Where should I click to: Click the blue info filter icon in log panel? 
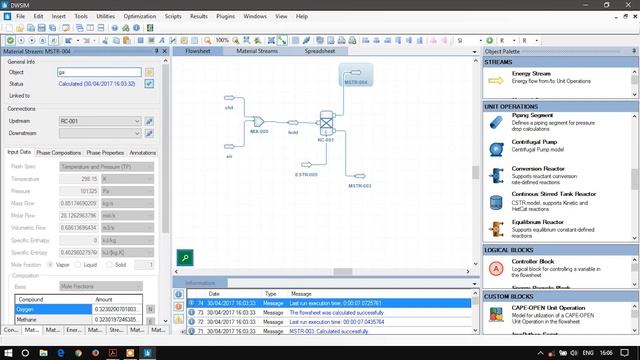coord(179,294)
